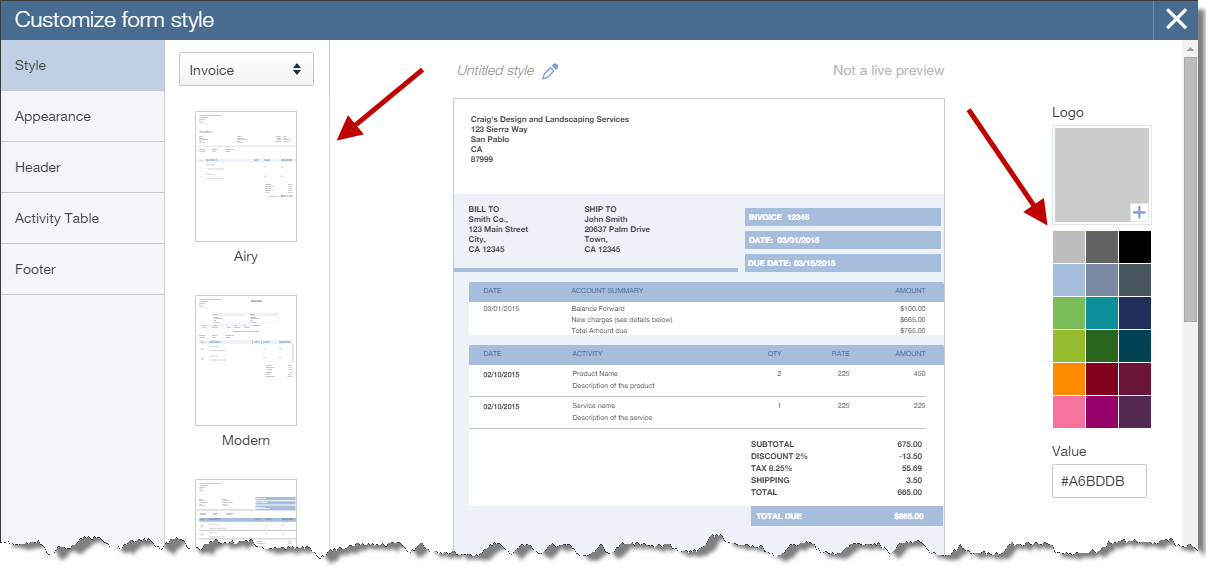Viewport: 1206px width, 568px height.
Task: Pick the pink color swatch
Action: point(1069,412)
